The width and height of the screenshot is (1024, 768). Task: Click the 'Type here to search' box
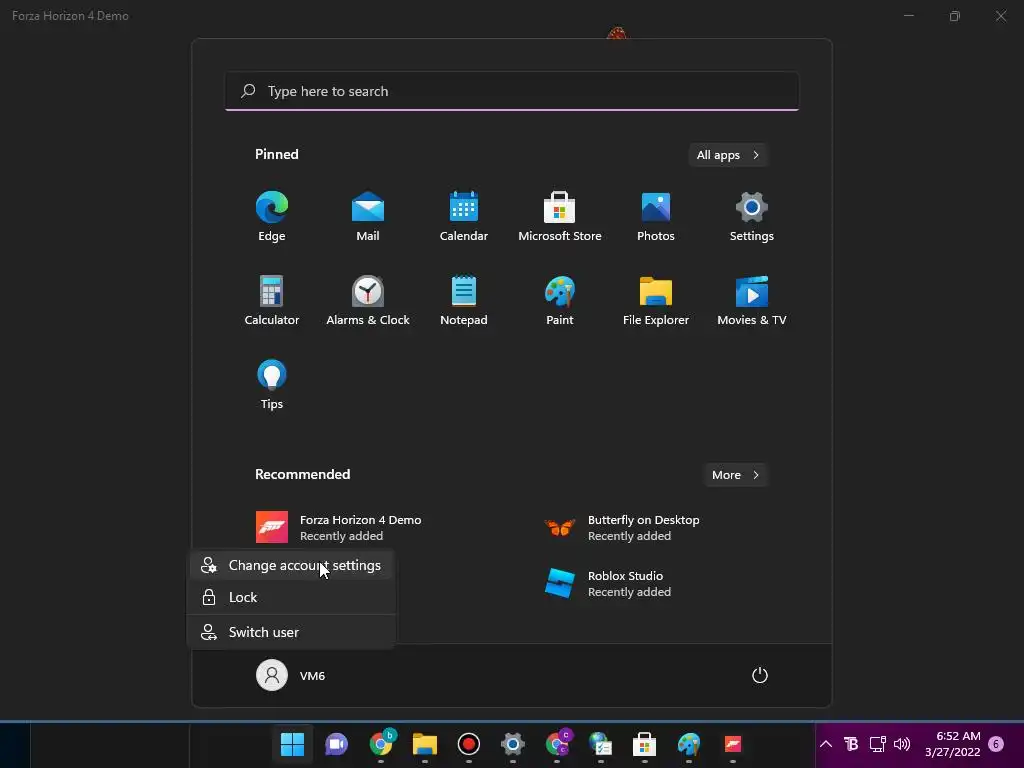pos(512,91)
